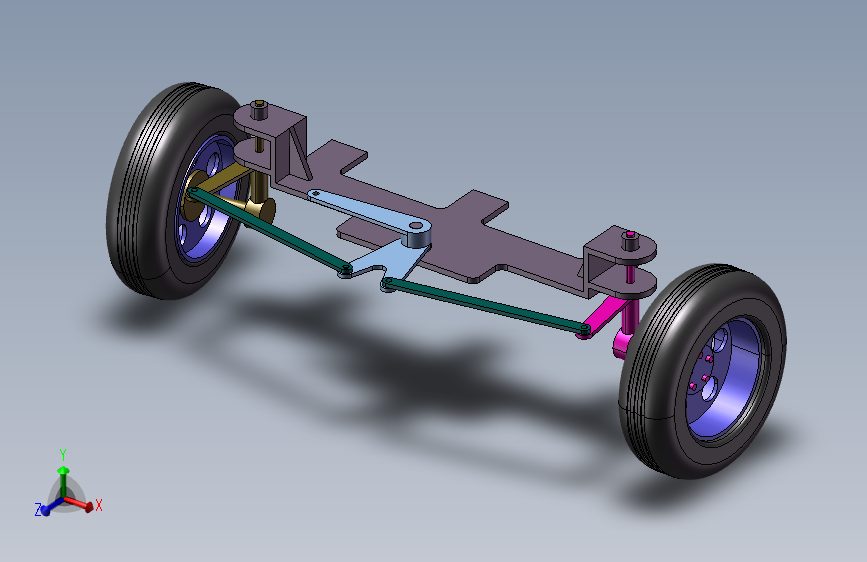Click the pin joining left tie rod to blue arm
The height and width of the screenshot is (562, 867).
(x=346, y=269)
